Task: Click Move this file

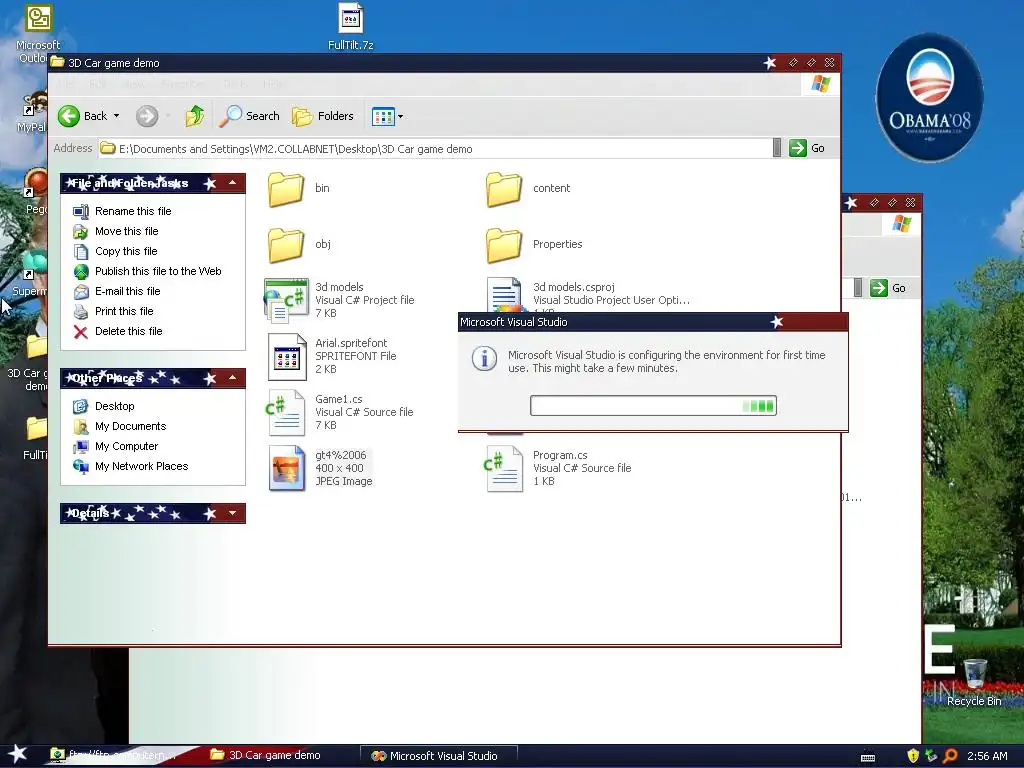Action: pyautogui.click(x=126, y=231)
